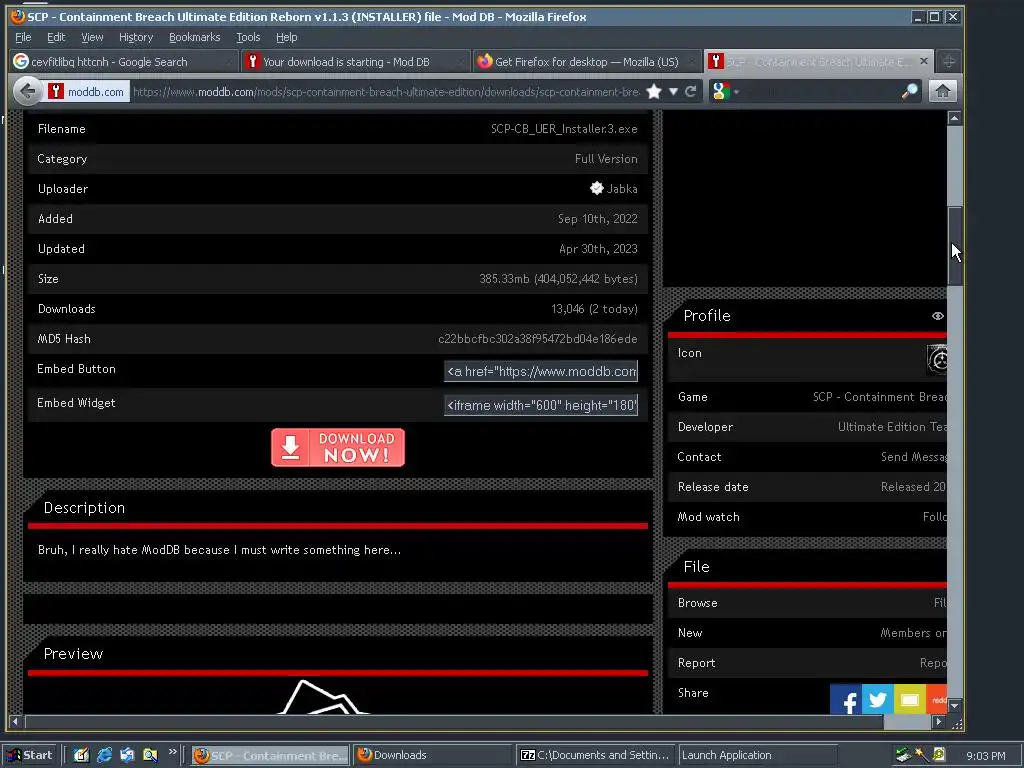This screenshot has height=768, width=1024.
Task: Go back with the browser back arrow
Action: coord(27,91)
